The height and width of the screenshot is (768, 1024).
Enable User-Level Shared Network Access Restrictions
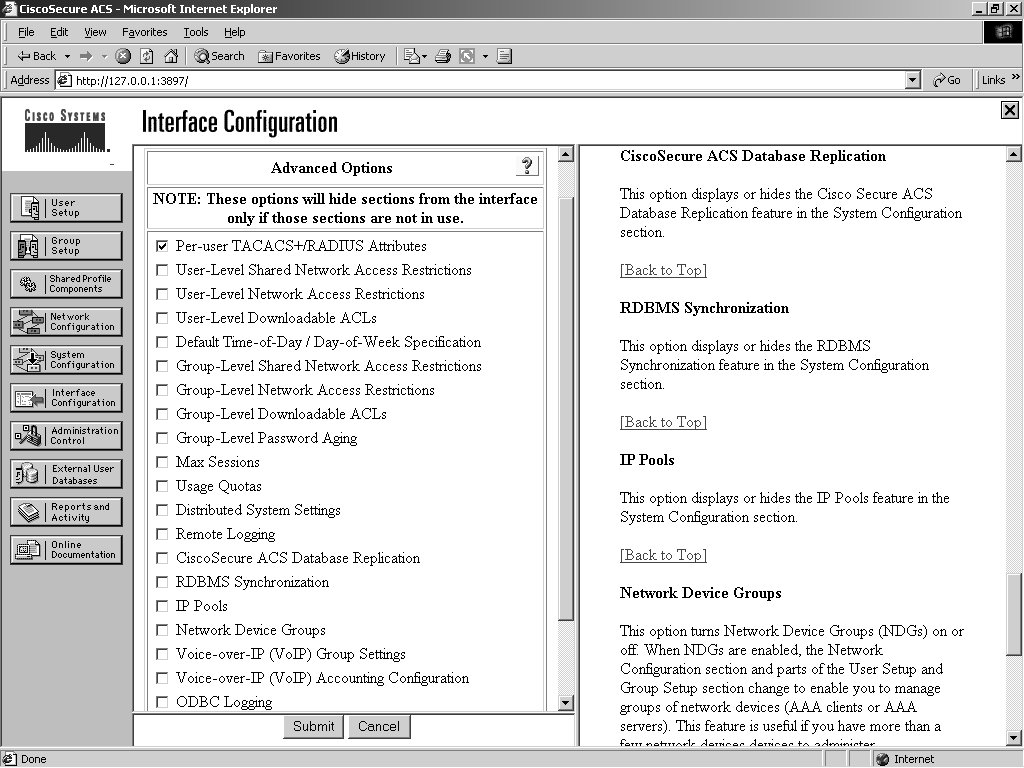(162, 270)
